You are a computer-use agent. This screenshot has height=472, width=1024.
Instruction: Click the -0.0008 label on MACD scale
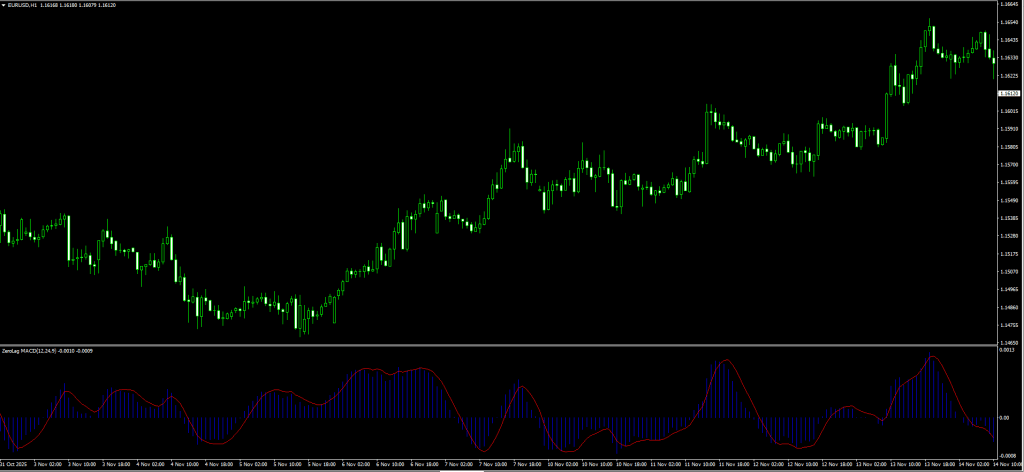1007,455
